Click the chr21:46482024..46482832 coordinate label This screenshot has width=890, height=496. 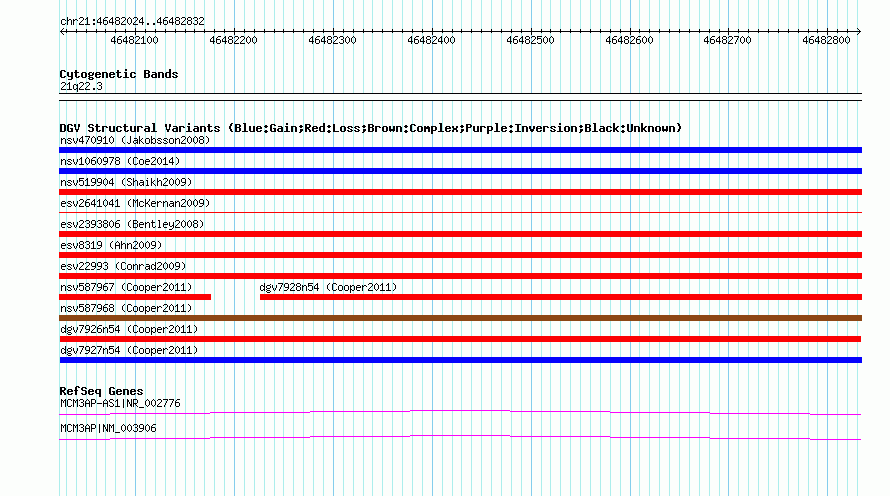[132, 21]
